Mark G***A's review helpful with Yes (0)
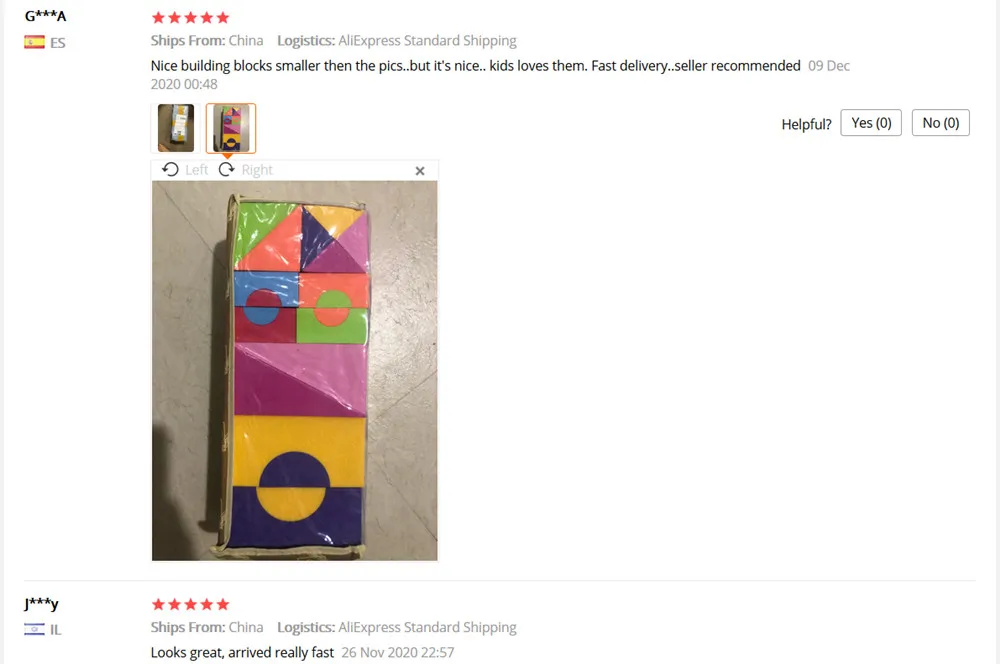The width and height of the screenshot is (1000, 664). point(871,122)
